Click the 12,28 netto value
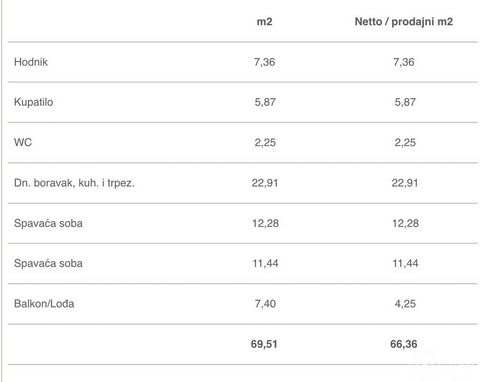The height and width of the screenshot is (382, 480). 405,223
